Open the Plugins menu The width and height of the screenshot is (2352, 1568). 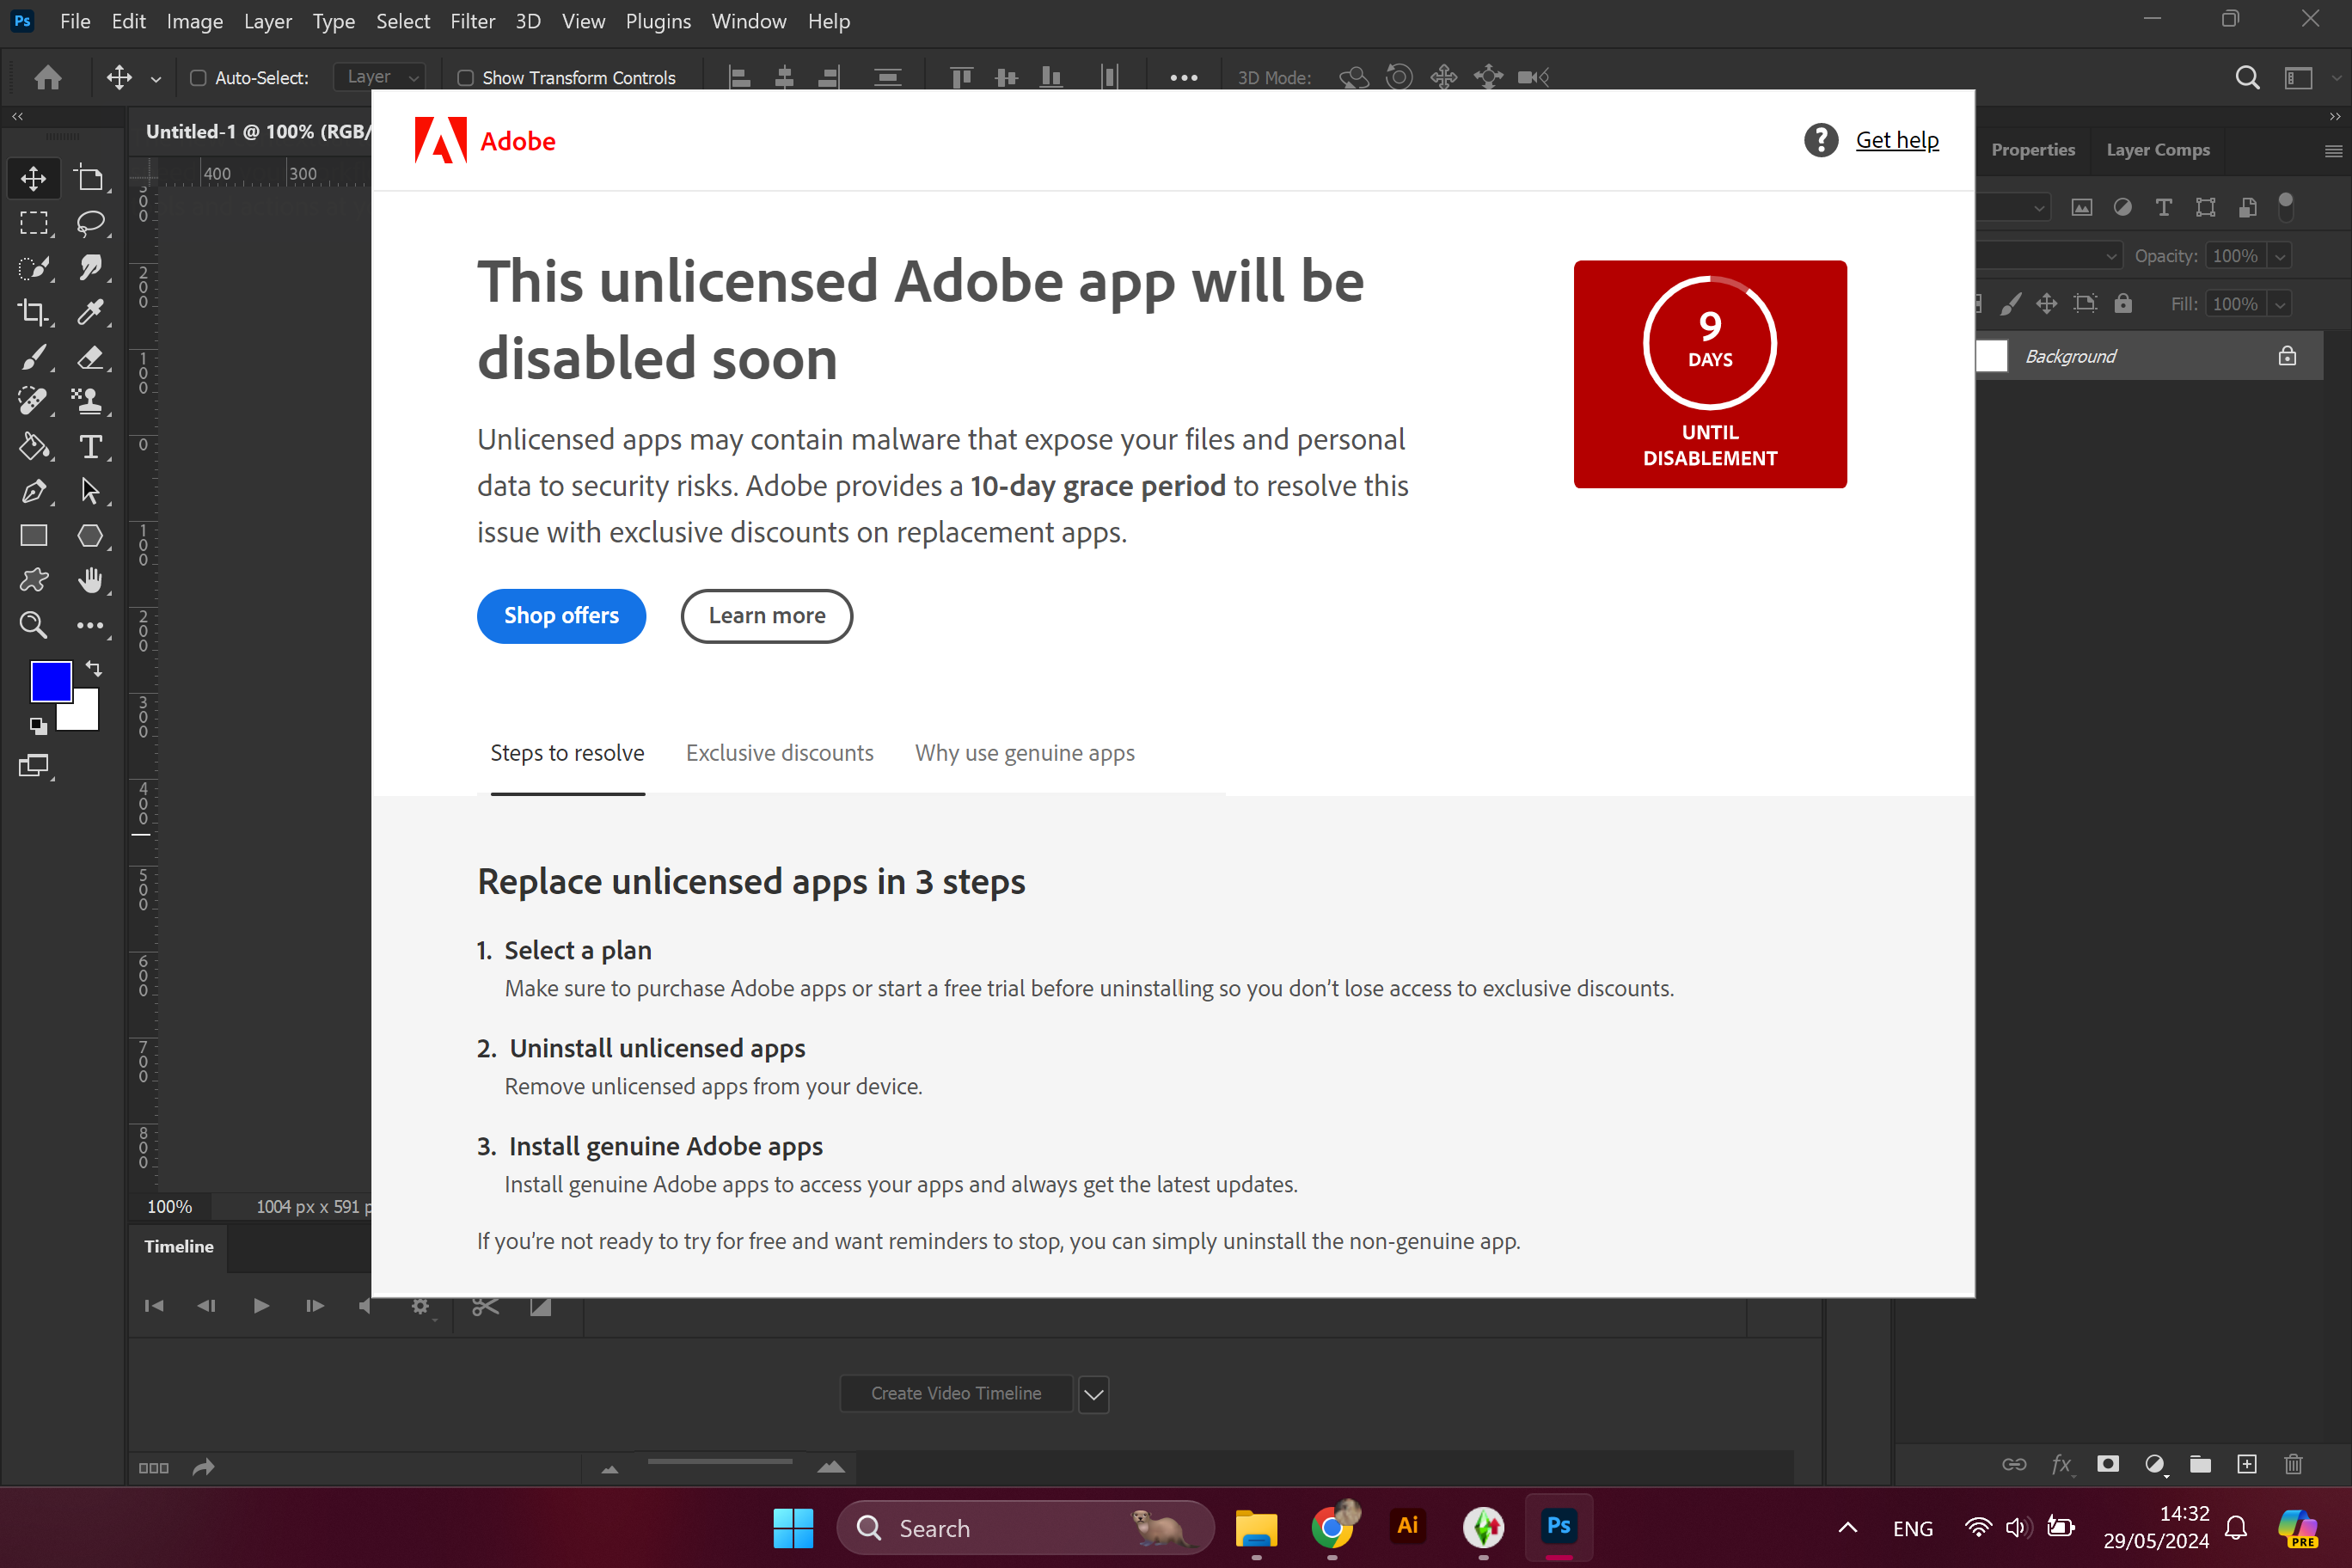(658, 21)
